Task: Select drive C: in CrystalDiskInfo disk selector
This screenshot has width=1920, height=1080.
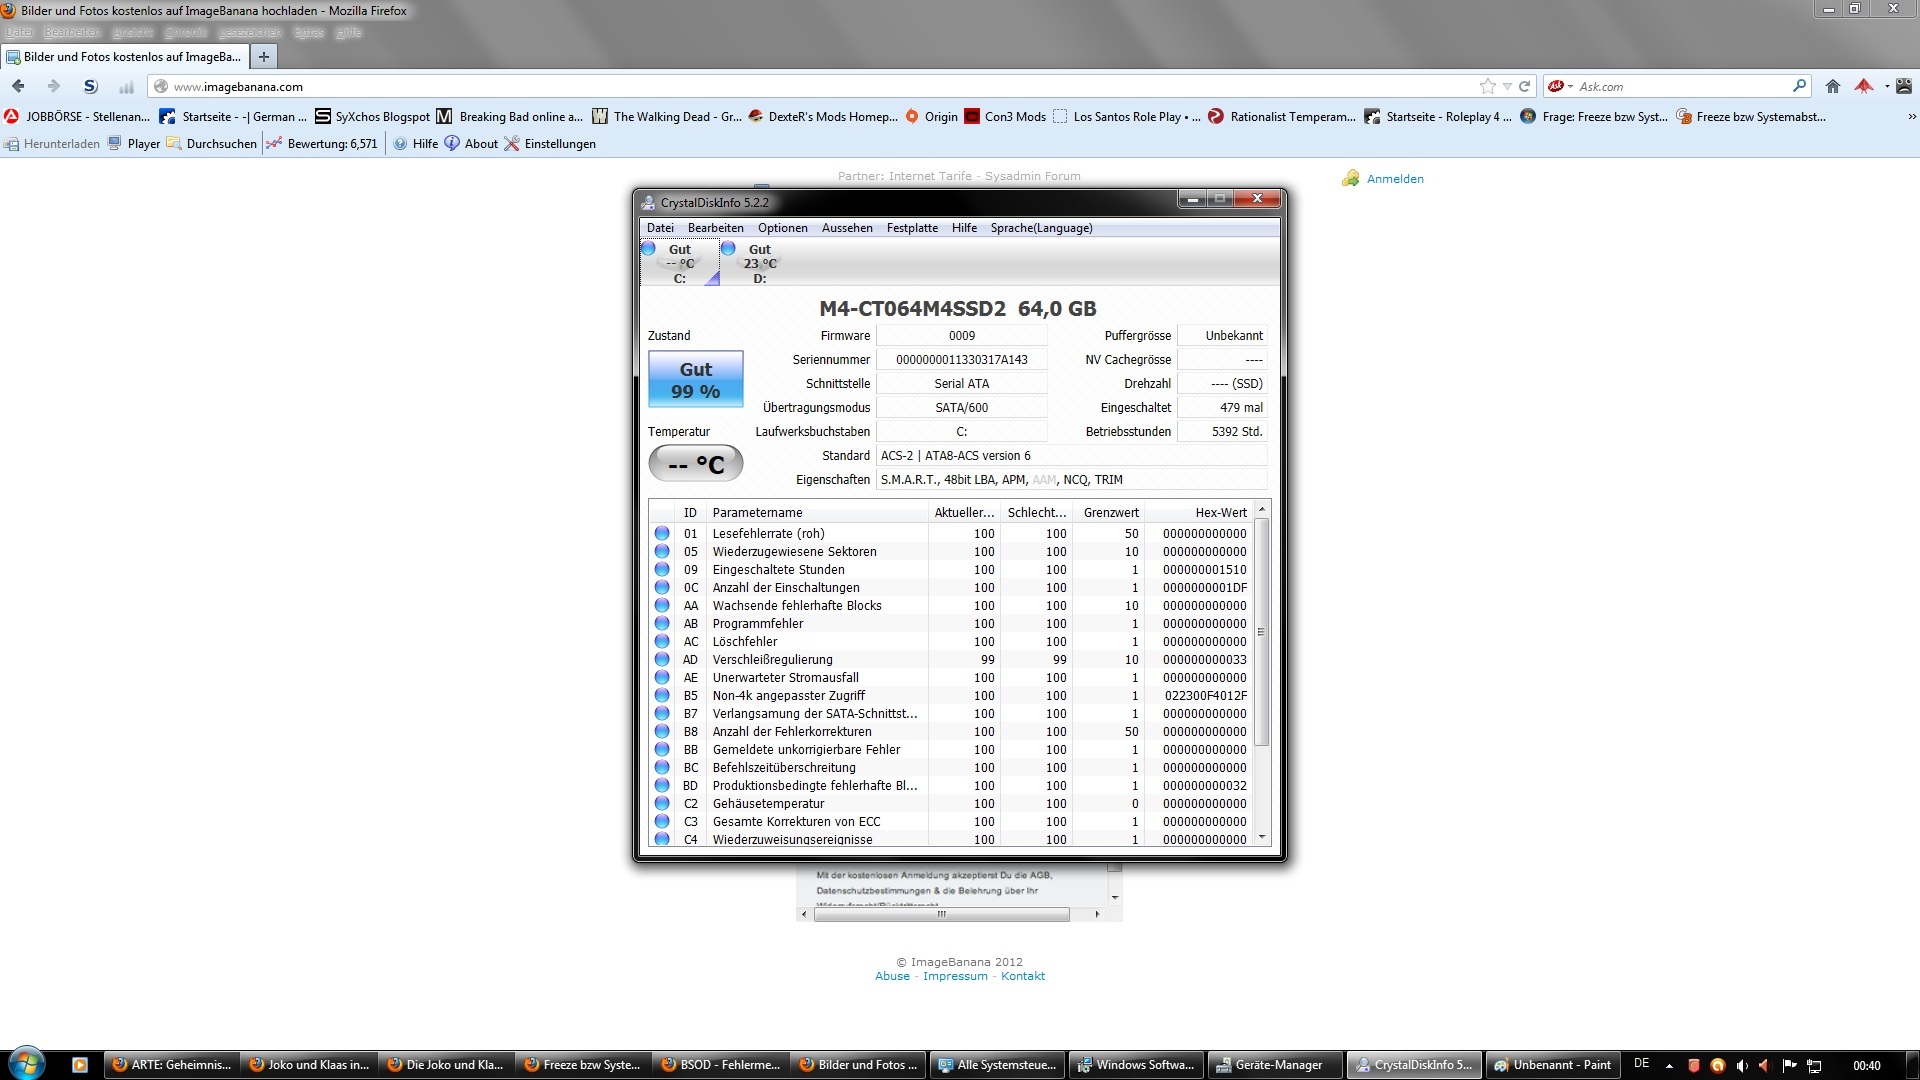Action: coord(679,263)
